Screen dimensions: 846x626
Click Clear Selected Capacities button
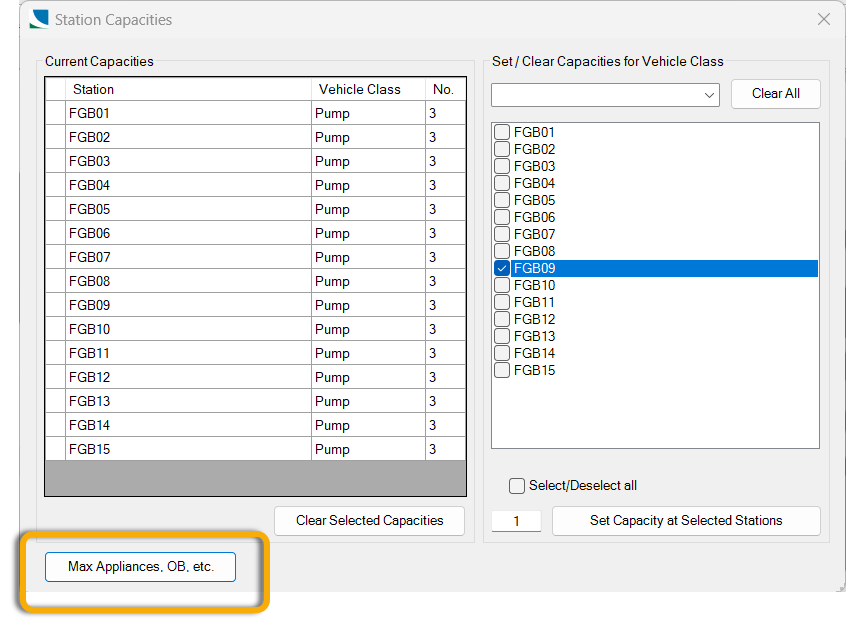[369, 520]
